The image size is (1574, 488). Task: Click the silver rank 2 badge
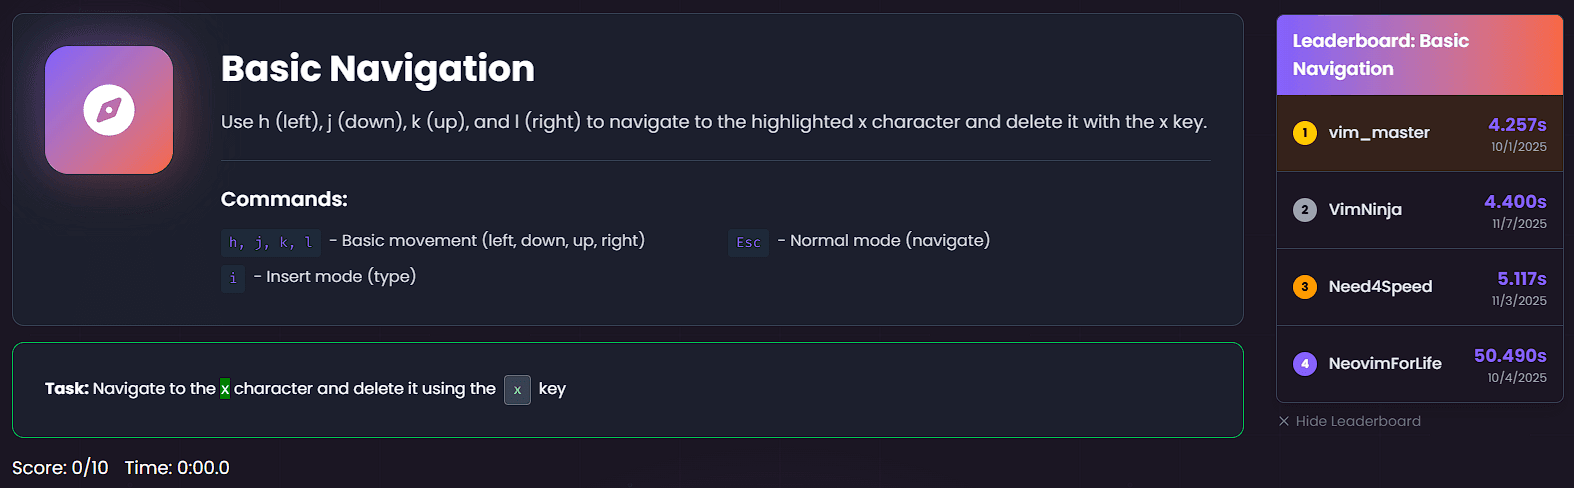[x=1304, y=210]
